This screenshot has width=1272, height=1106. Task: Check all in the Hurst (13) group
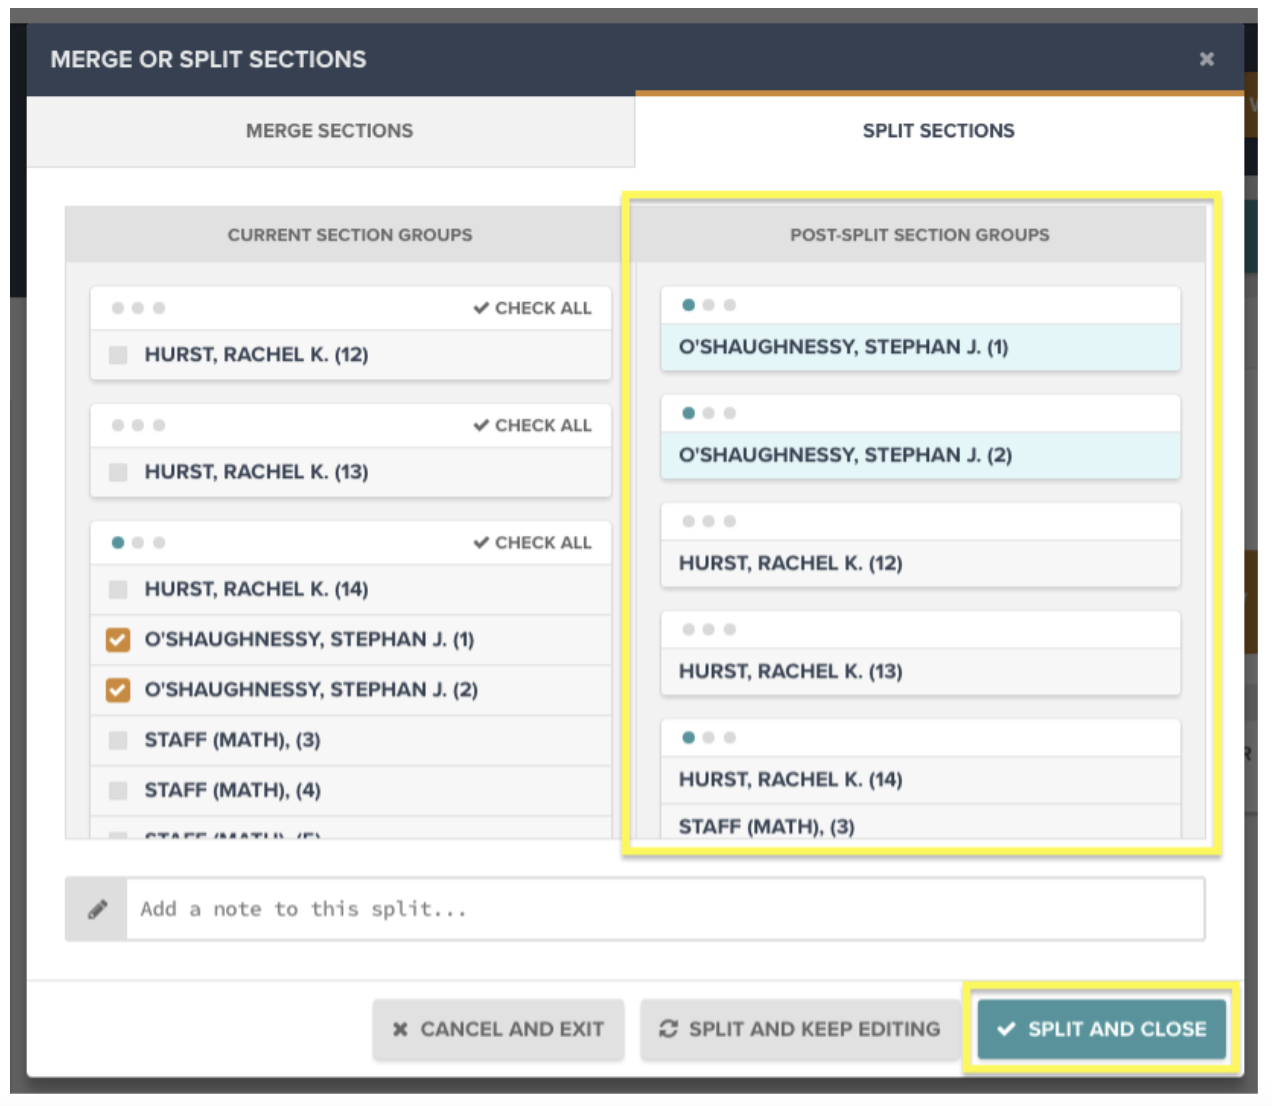point(532,425)
